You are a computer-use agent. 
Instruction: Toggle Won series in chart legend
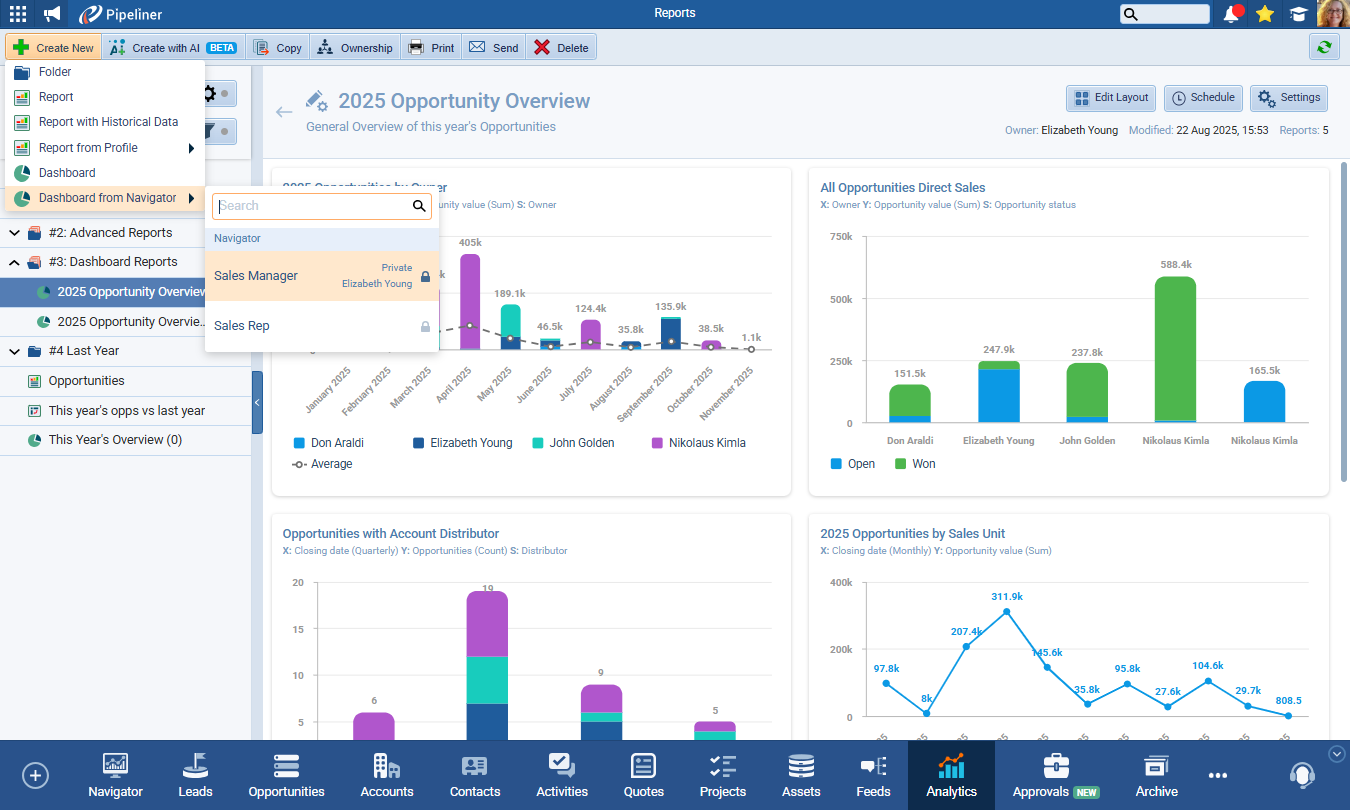(x=913, y=464)
